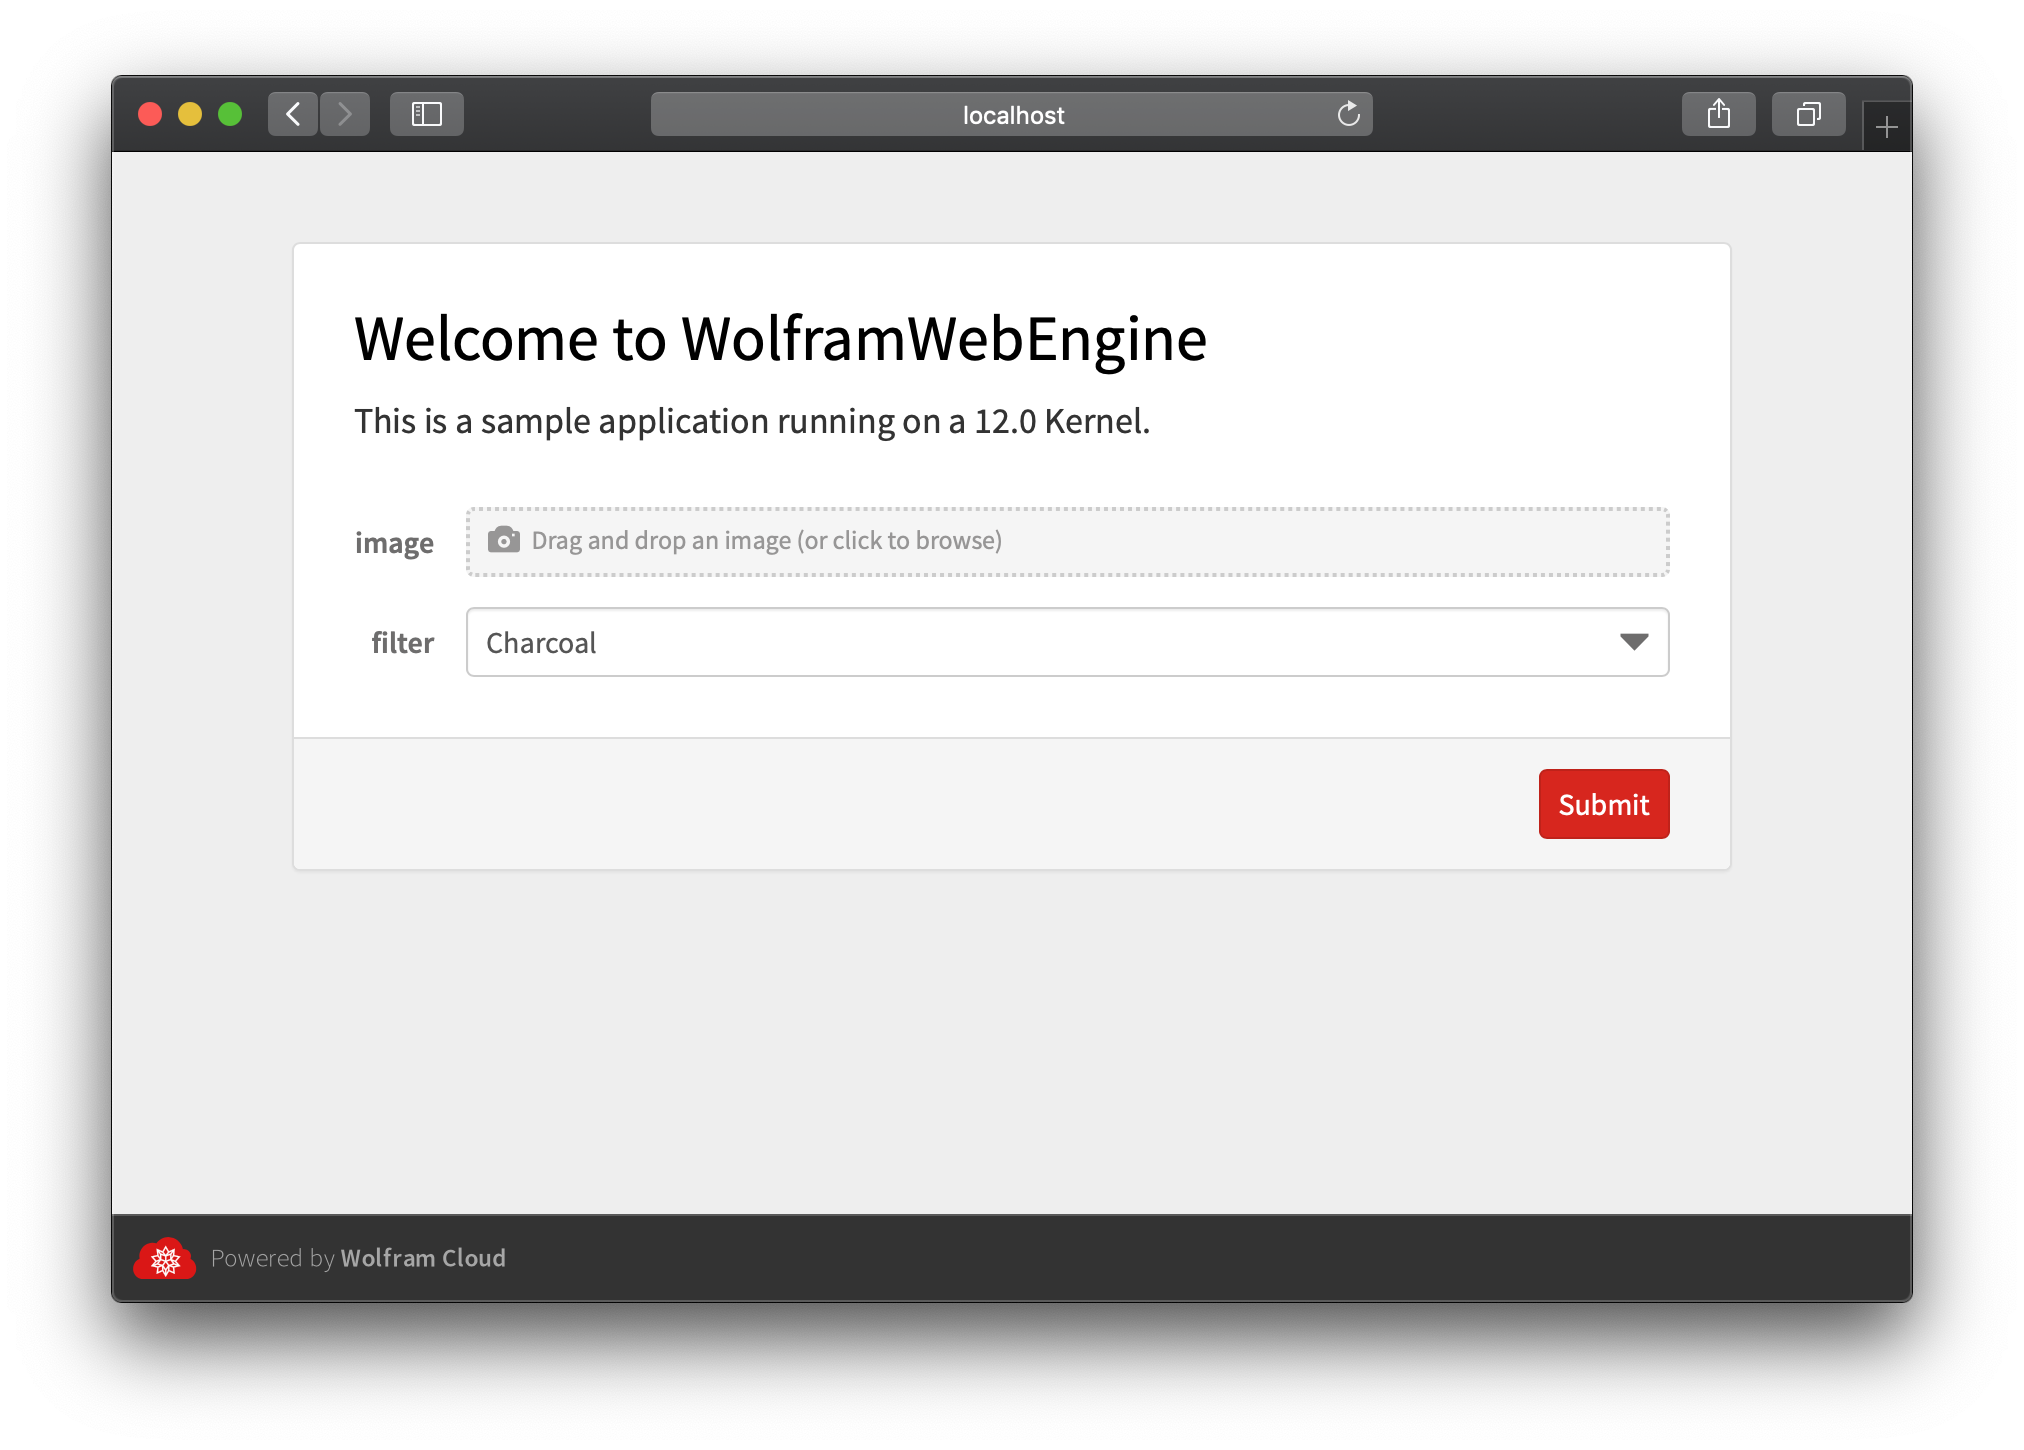Viewport: 2024px width, 1450px height.
Task: Reload the page with refresh icon
Action: (x=1348, y=114)
